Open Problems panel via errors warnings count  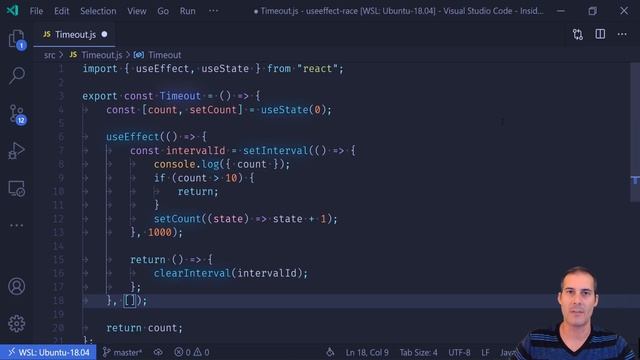coord(192,352)
